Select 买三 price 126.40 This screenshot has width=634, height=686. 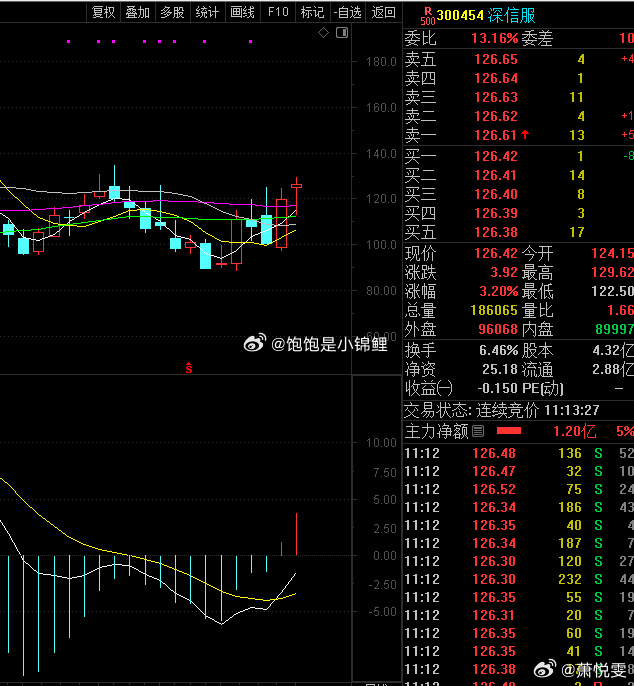point(496,194)
